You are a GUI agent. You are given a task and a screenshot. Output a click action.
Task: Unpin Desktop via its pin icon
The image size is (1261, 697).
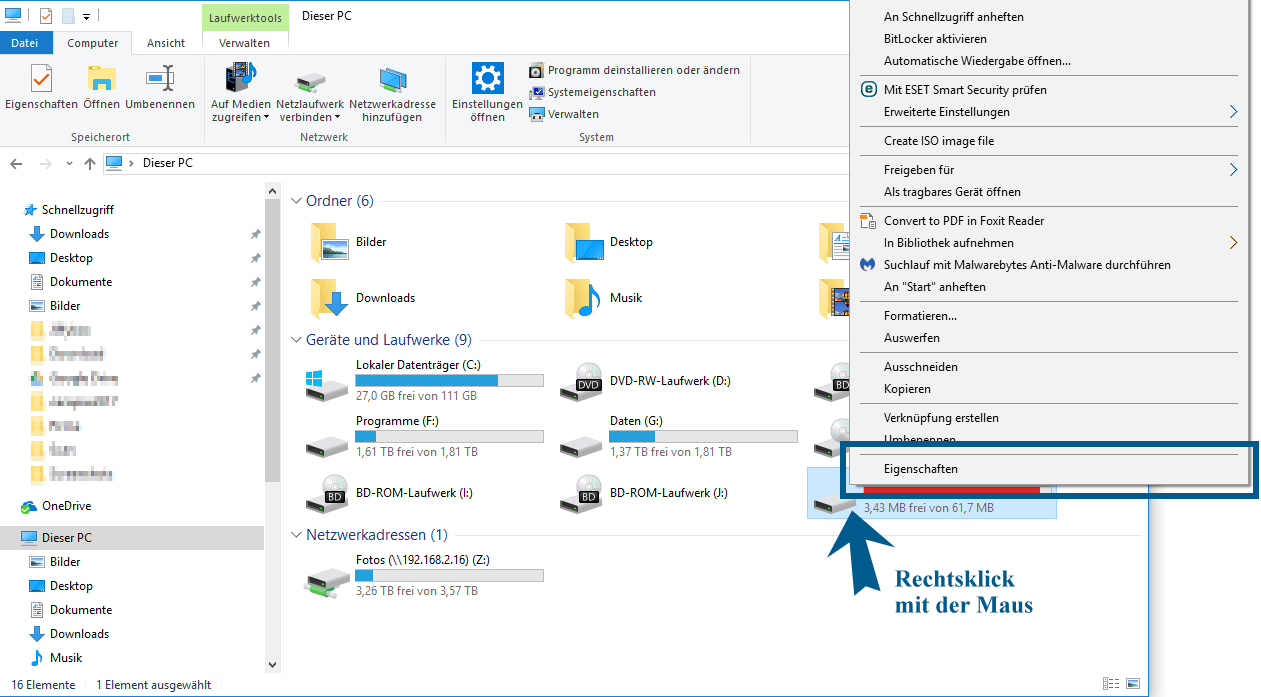[255, 258]
